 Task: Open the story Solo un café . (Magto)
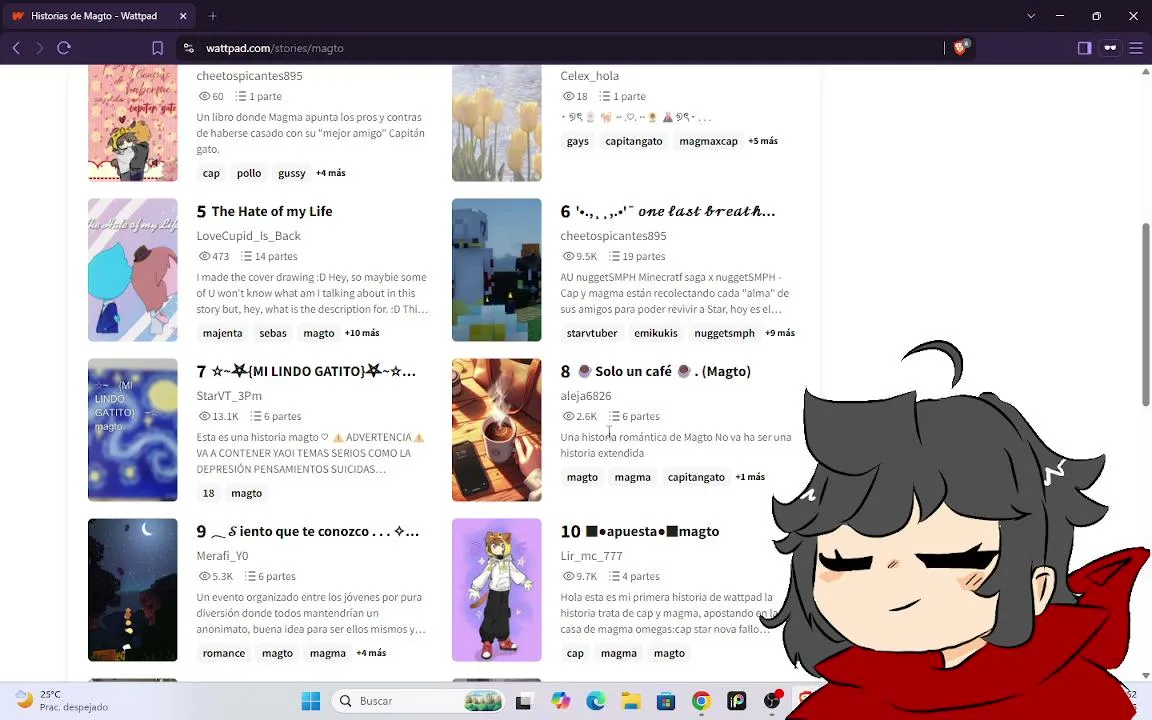click(664, 372)
